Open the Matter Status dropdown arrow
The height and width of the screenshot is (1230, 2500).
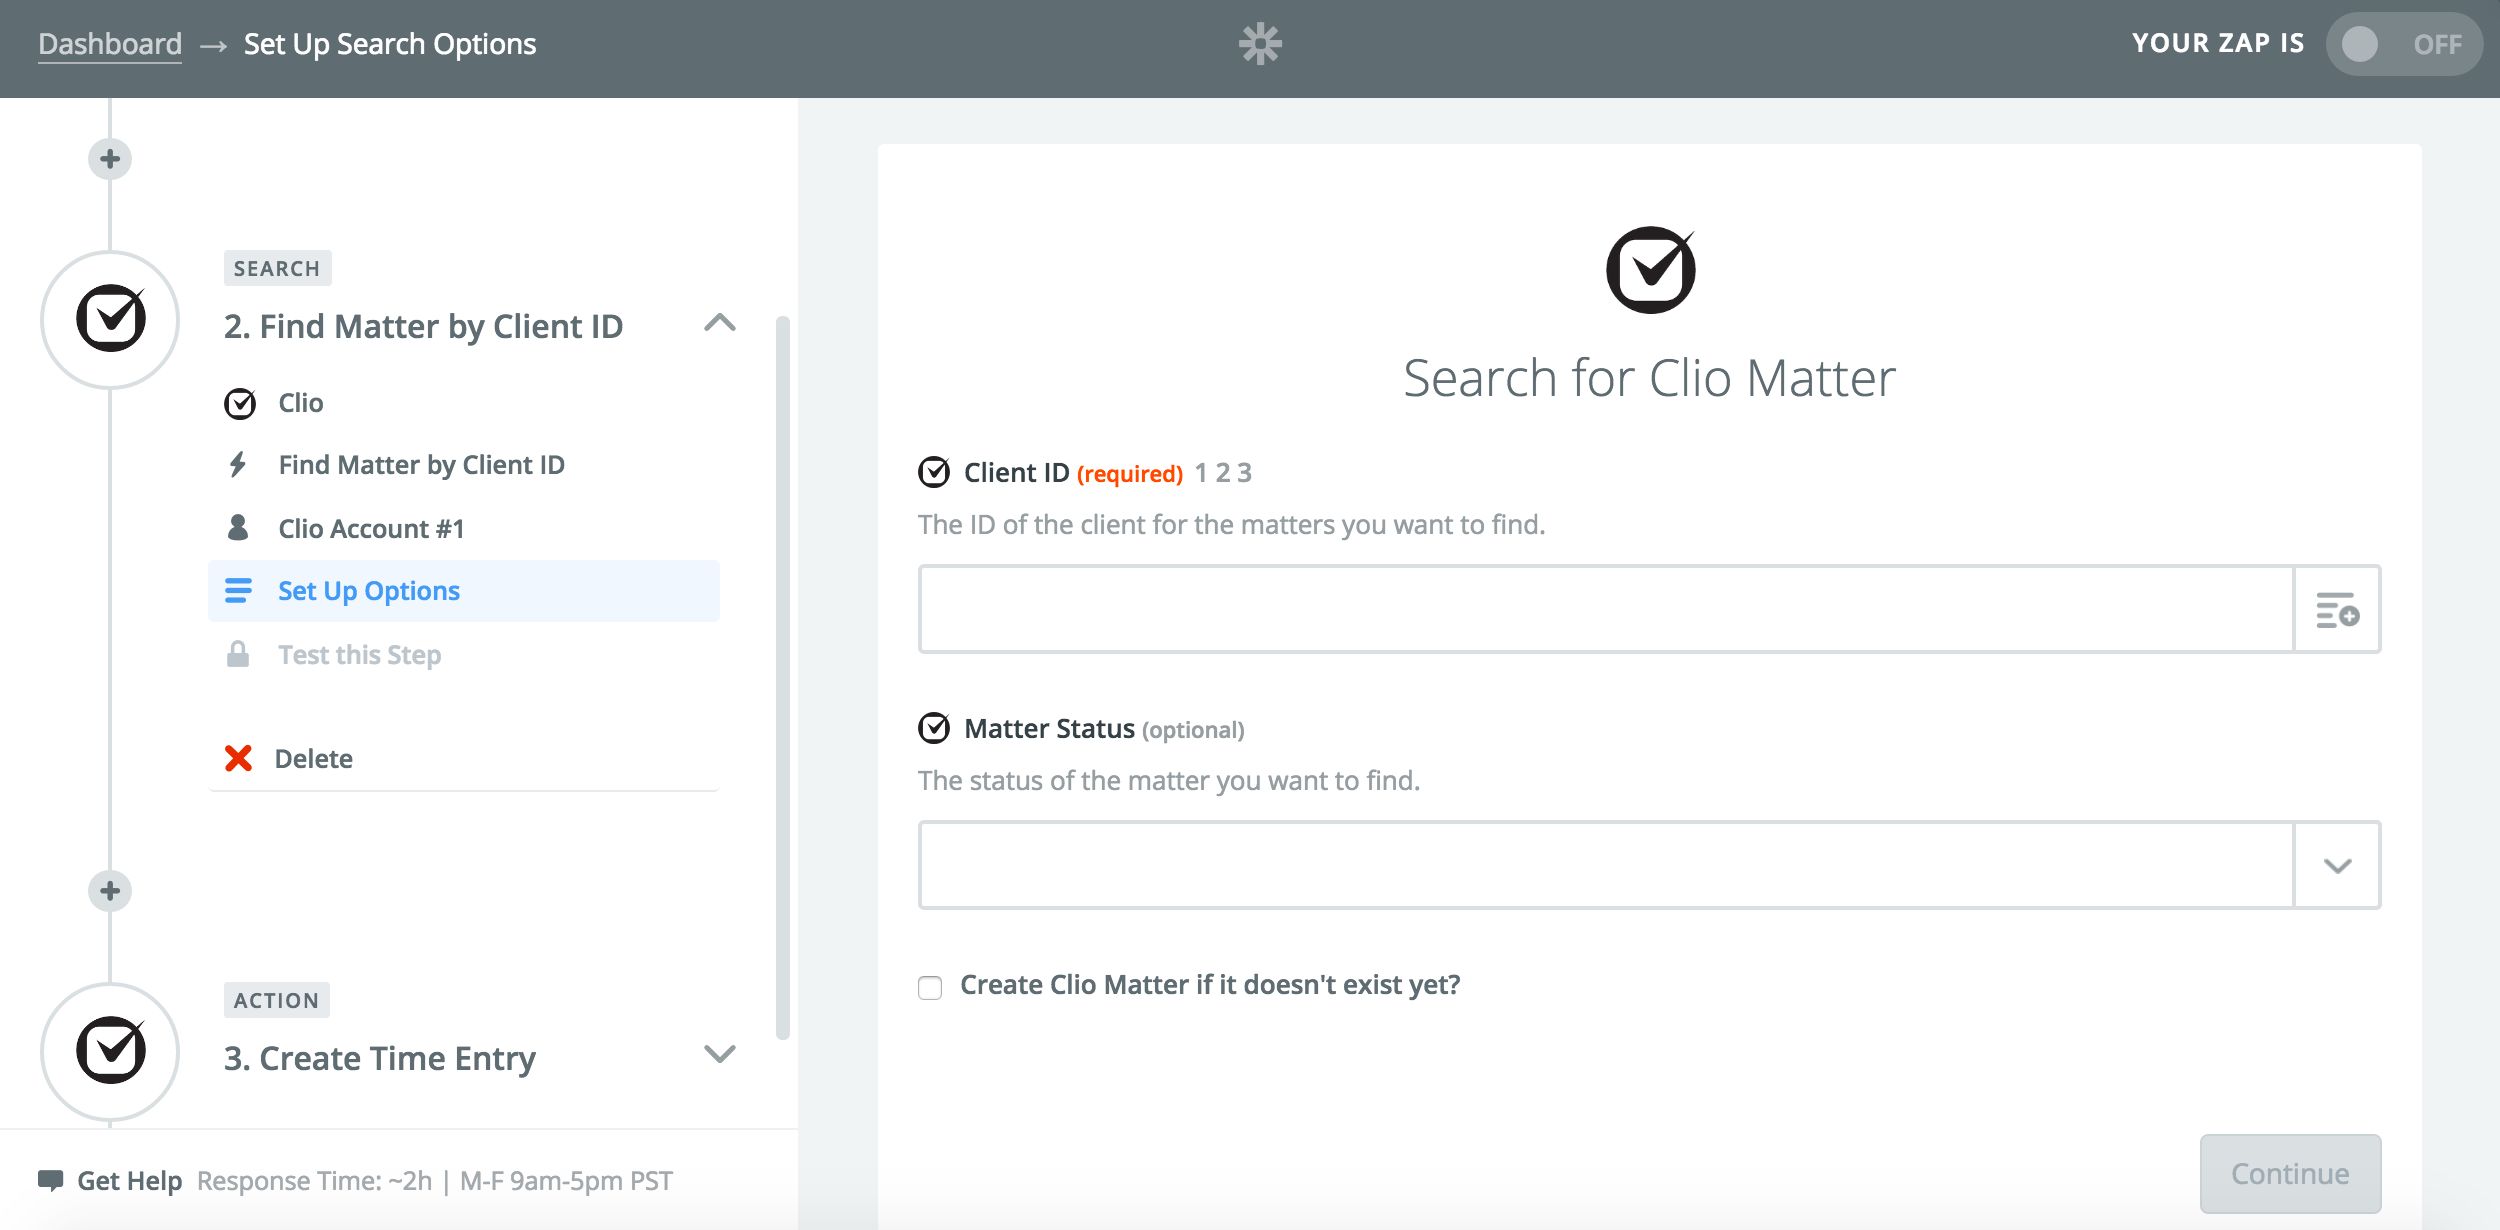click(x=2337, y=865)
